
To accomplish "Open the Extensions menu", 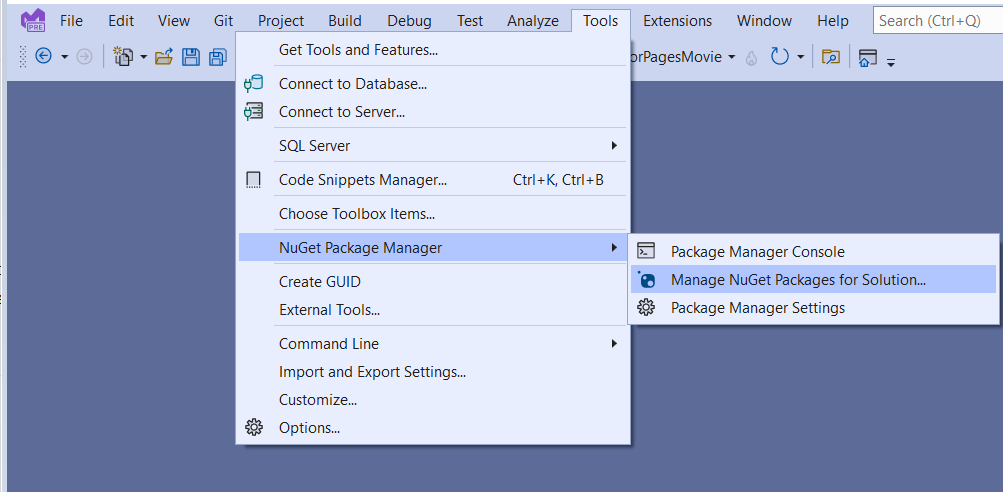I will [x=677, y=20].
